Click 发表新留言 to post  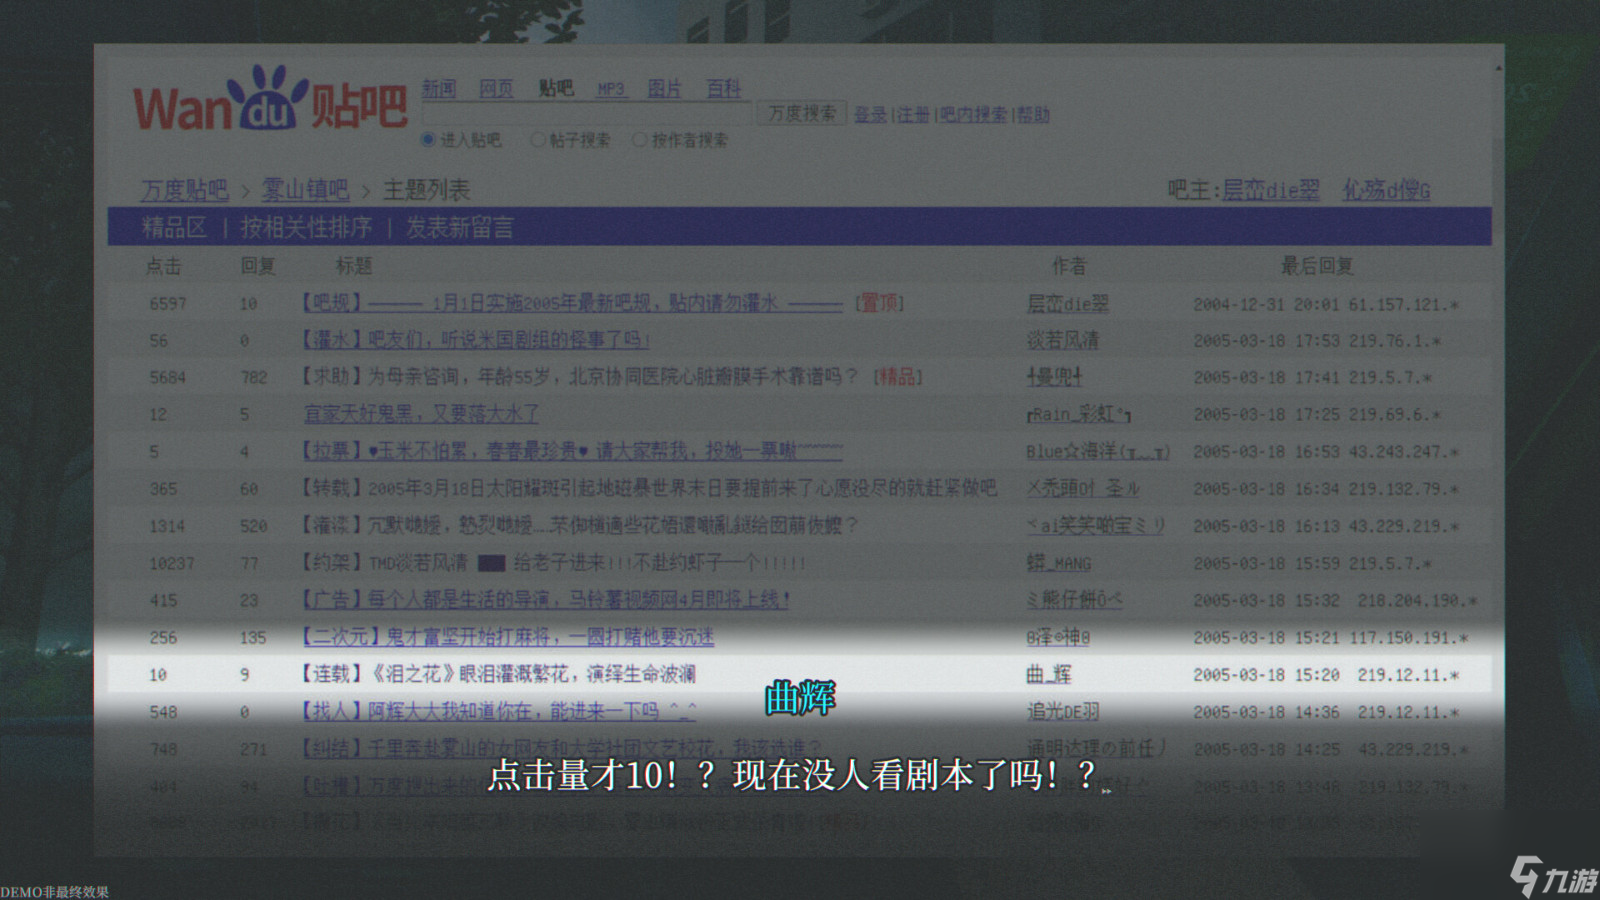click(460, 228)
